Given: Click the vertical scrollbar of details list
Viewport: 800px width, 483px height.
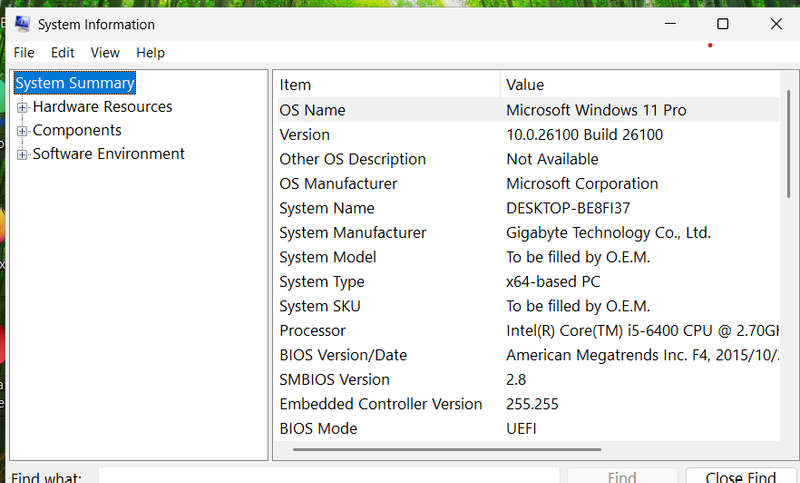Looking at the screenshot, I should [x=788, y=144].
